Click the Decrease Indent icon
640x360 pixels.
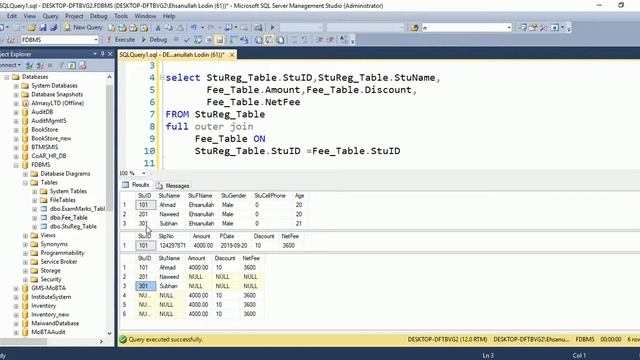click(x=320, y=40)
